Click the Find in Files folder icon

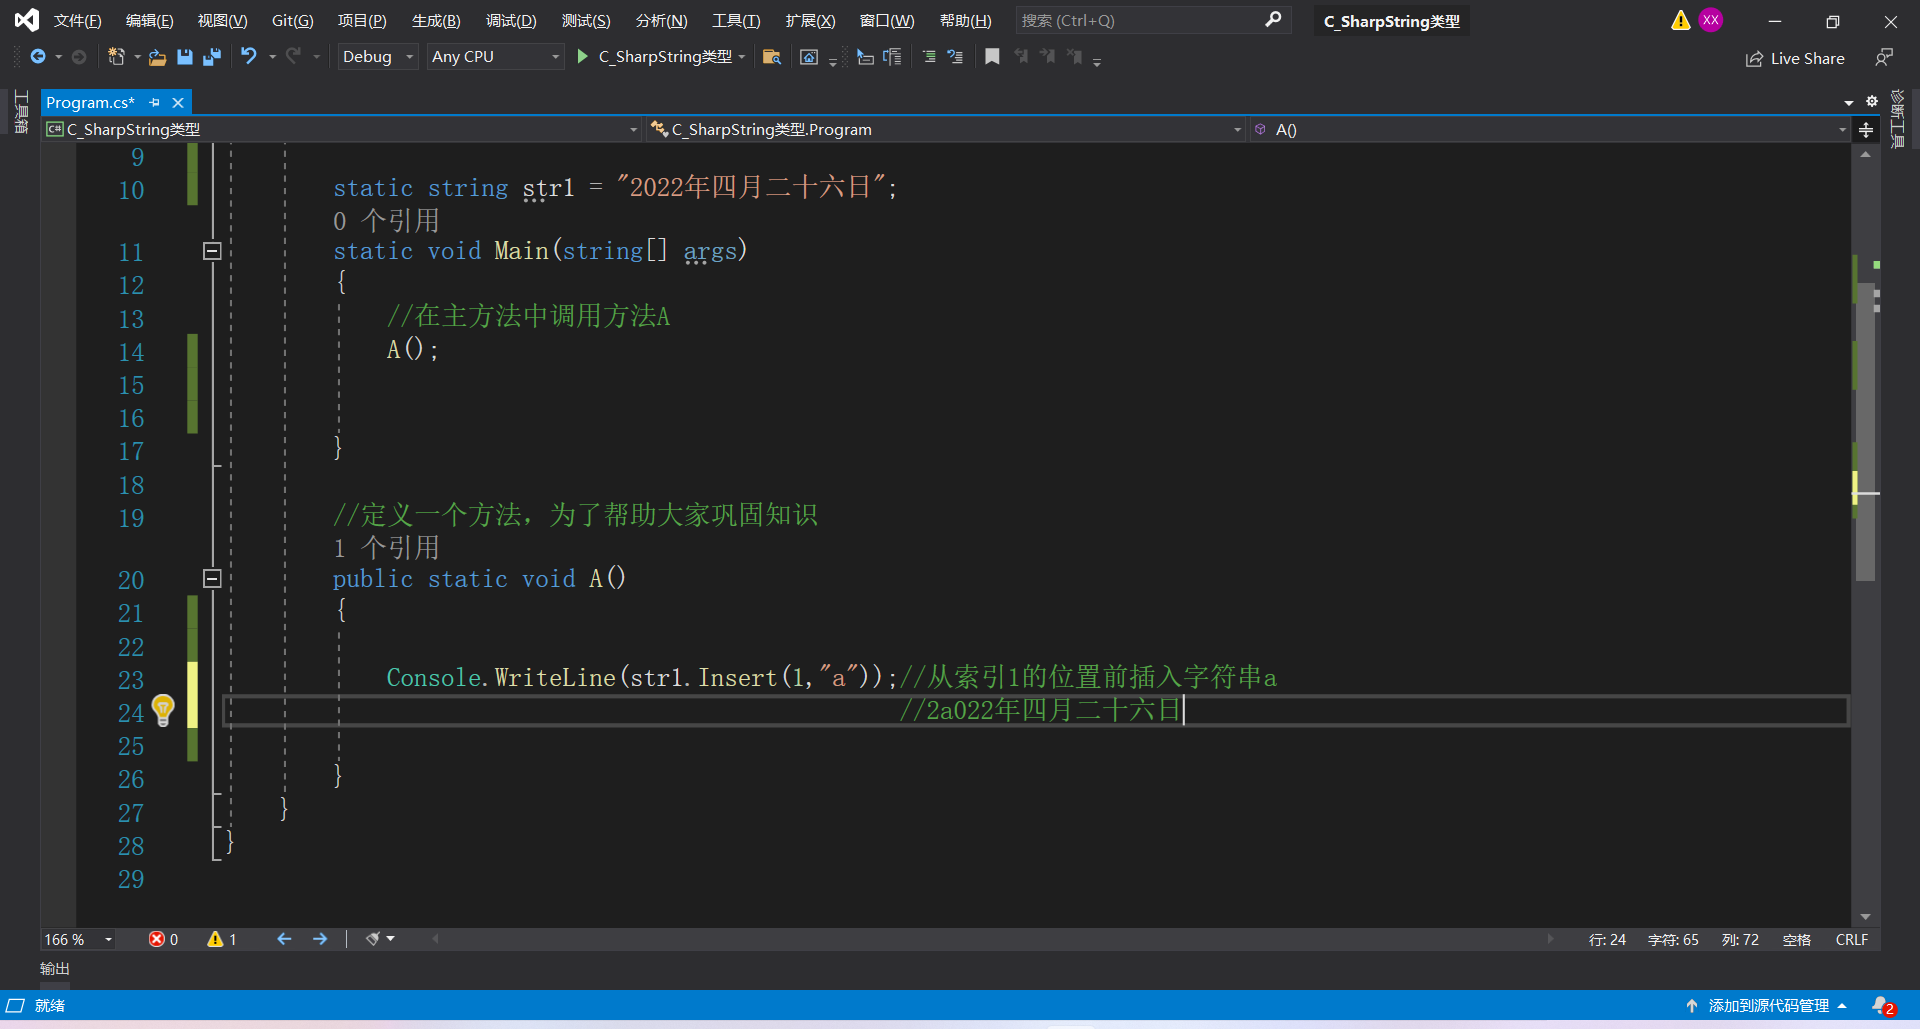771,57
